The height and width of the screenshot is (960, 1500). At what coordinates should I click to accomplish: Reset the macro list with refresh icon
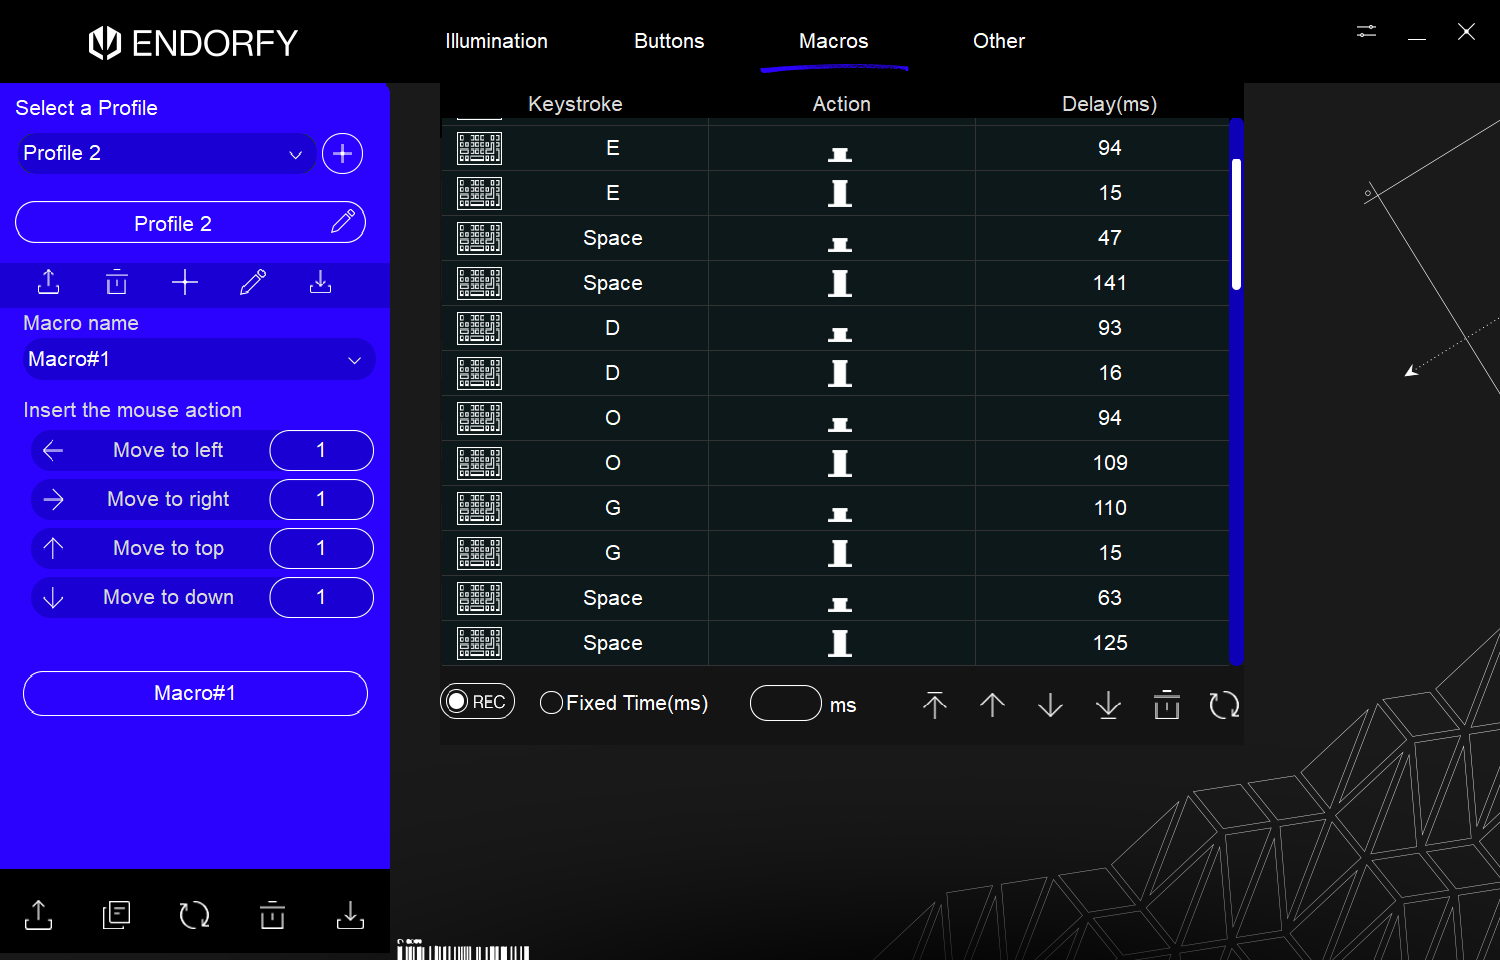pos(1224,705)
